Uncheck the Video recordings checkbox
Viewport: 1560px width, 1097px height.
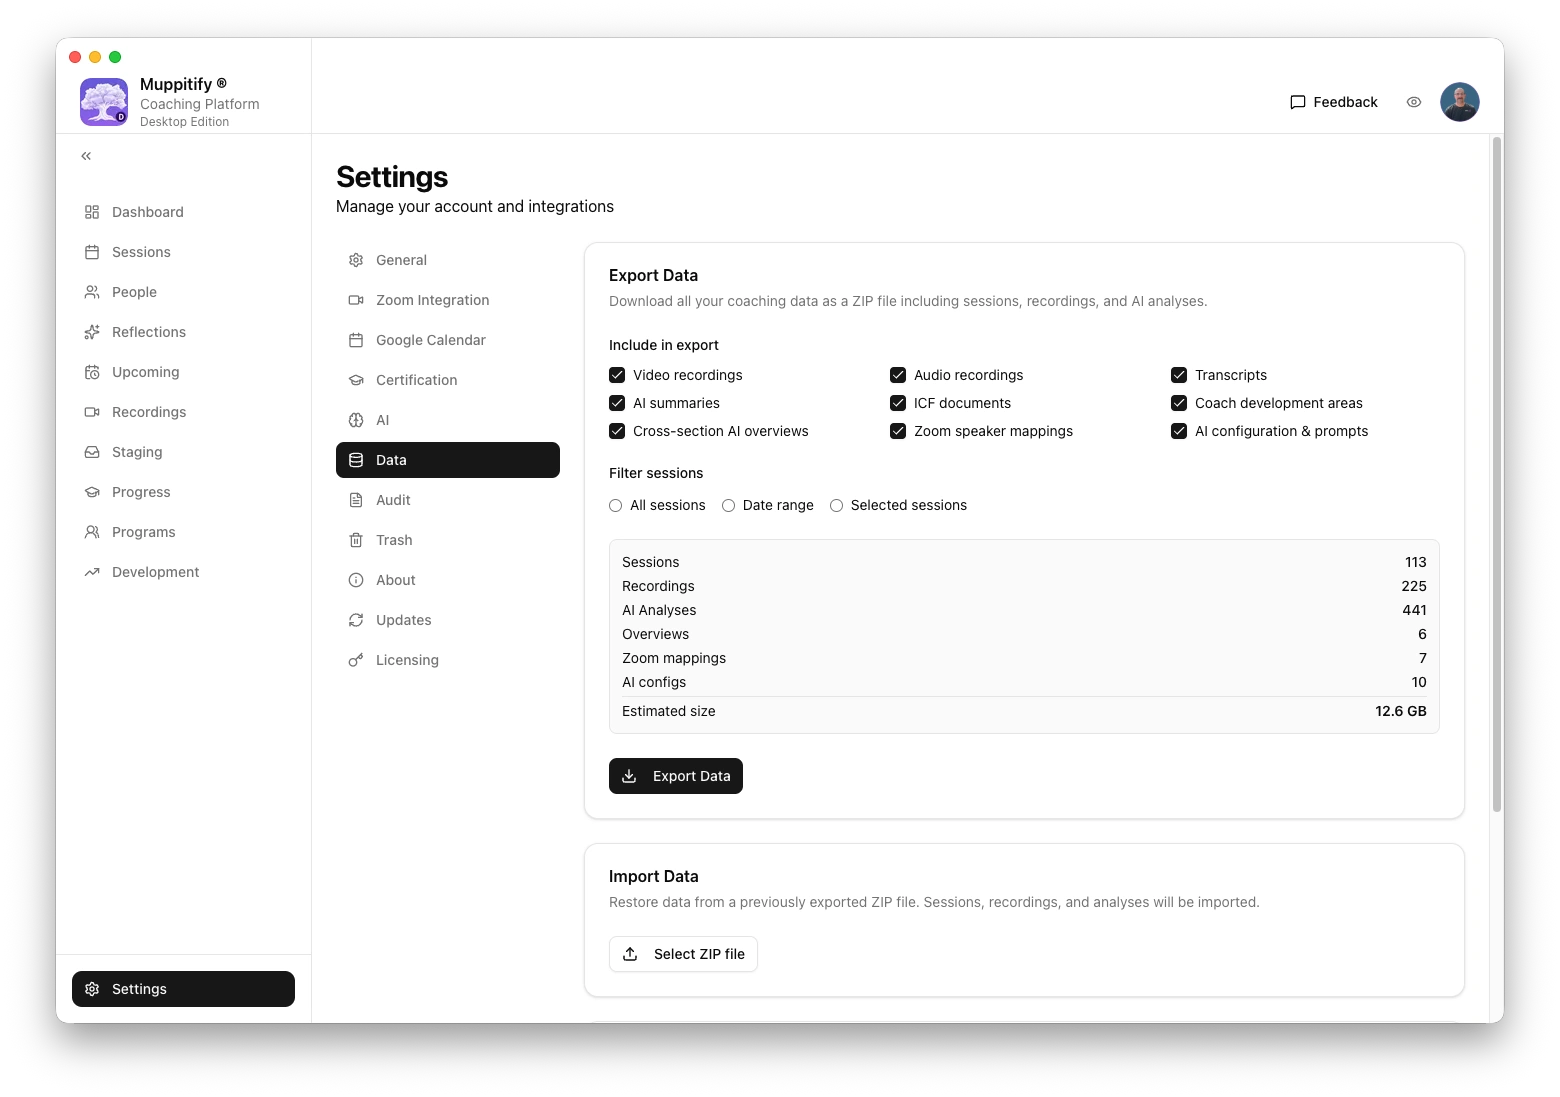617,375
